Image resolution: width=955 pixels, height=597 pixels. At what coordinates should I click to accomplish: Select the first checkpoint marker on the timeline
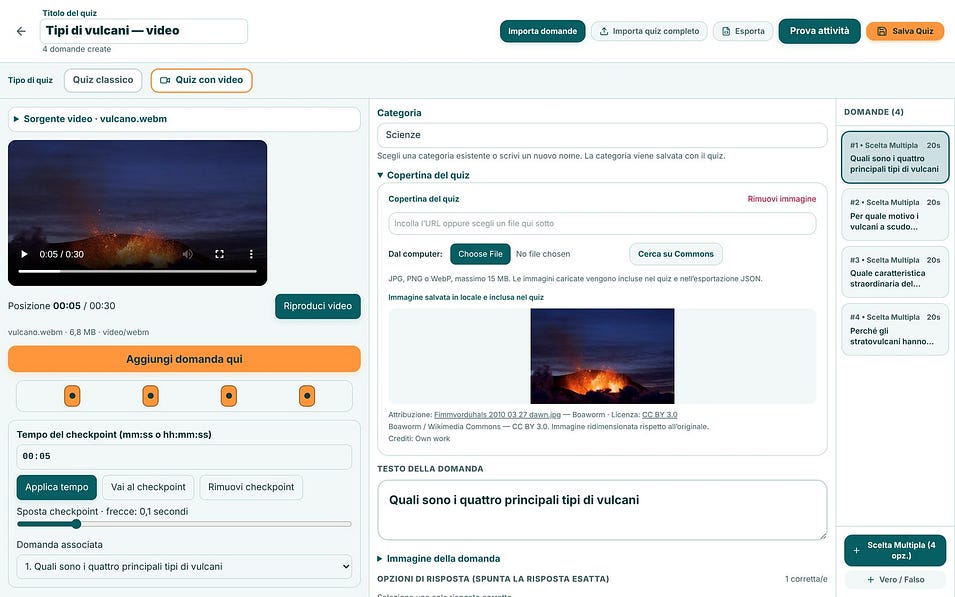click(x=72, y=396)
